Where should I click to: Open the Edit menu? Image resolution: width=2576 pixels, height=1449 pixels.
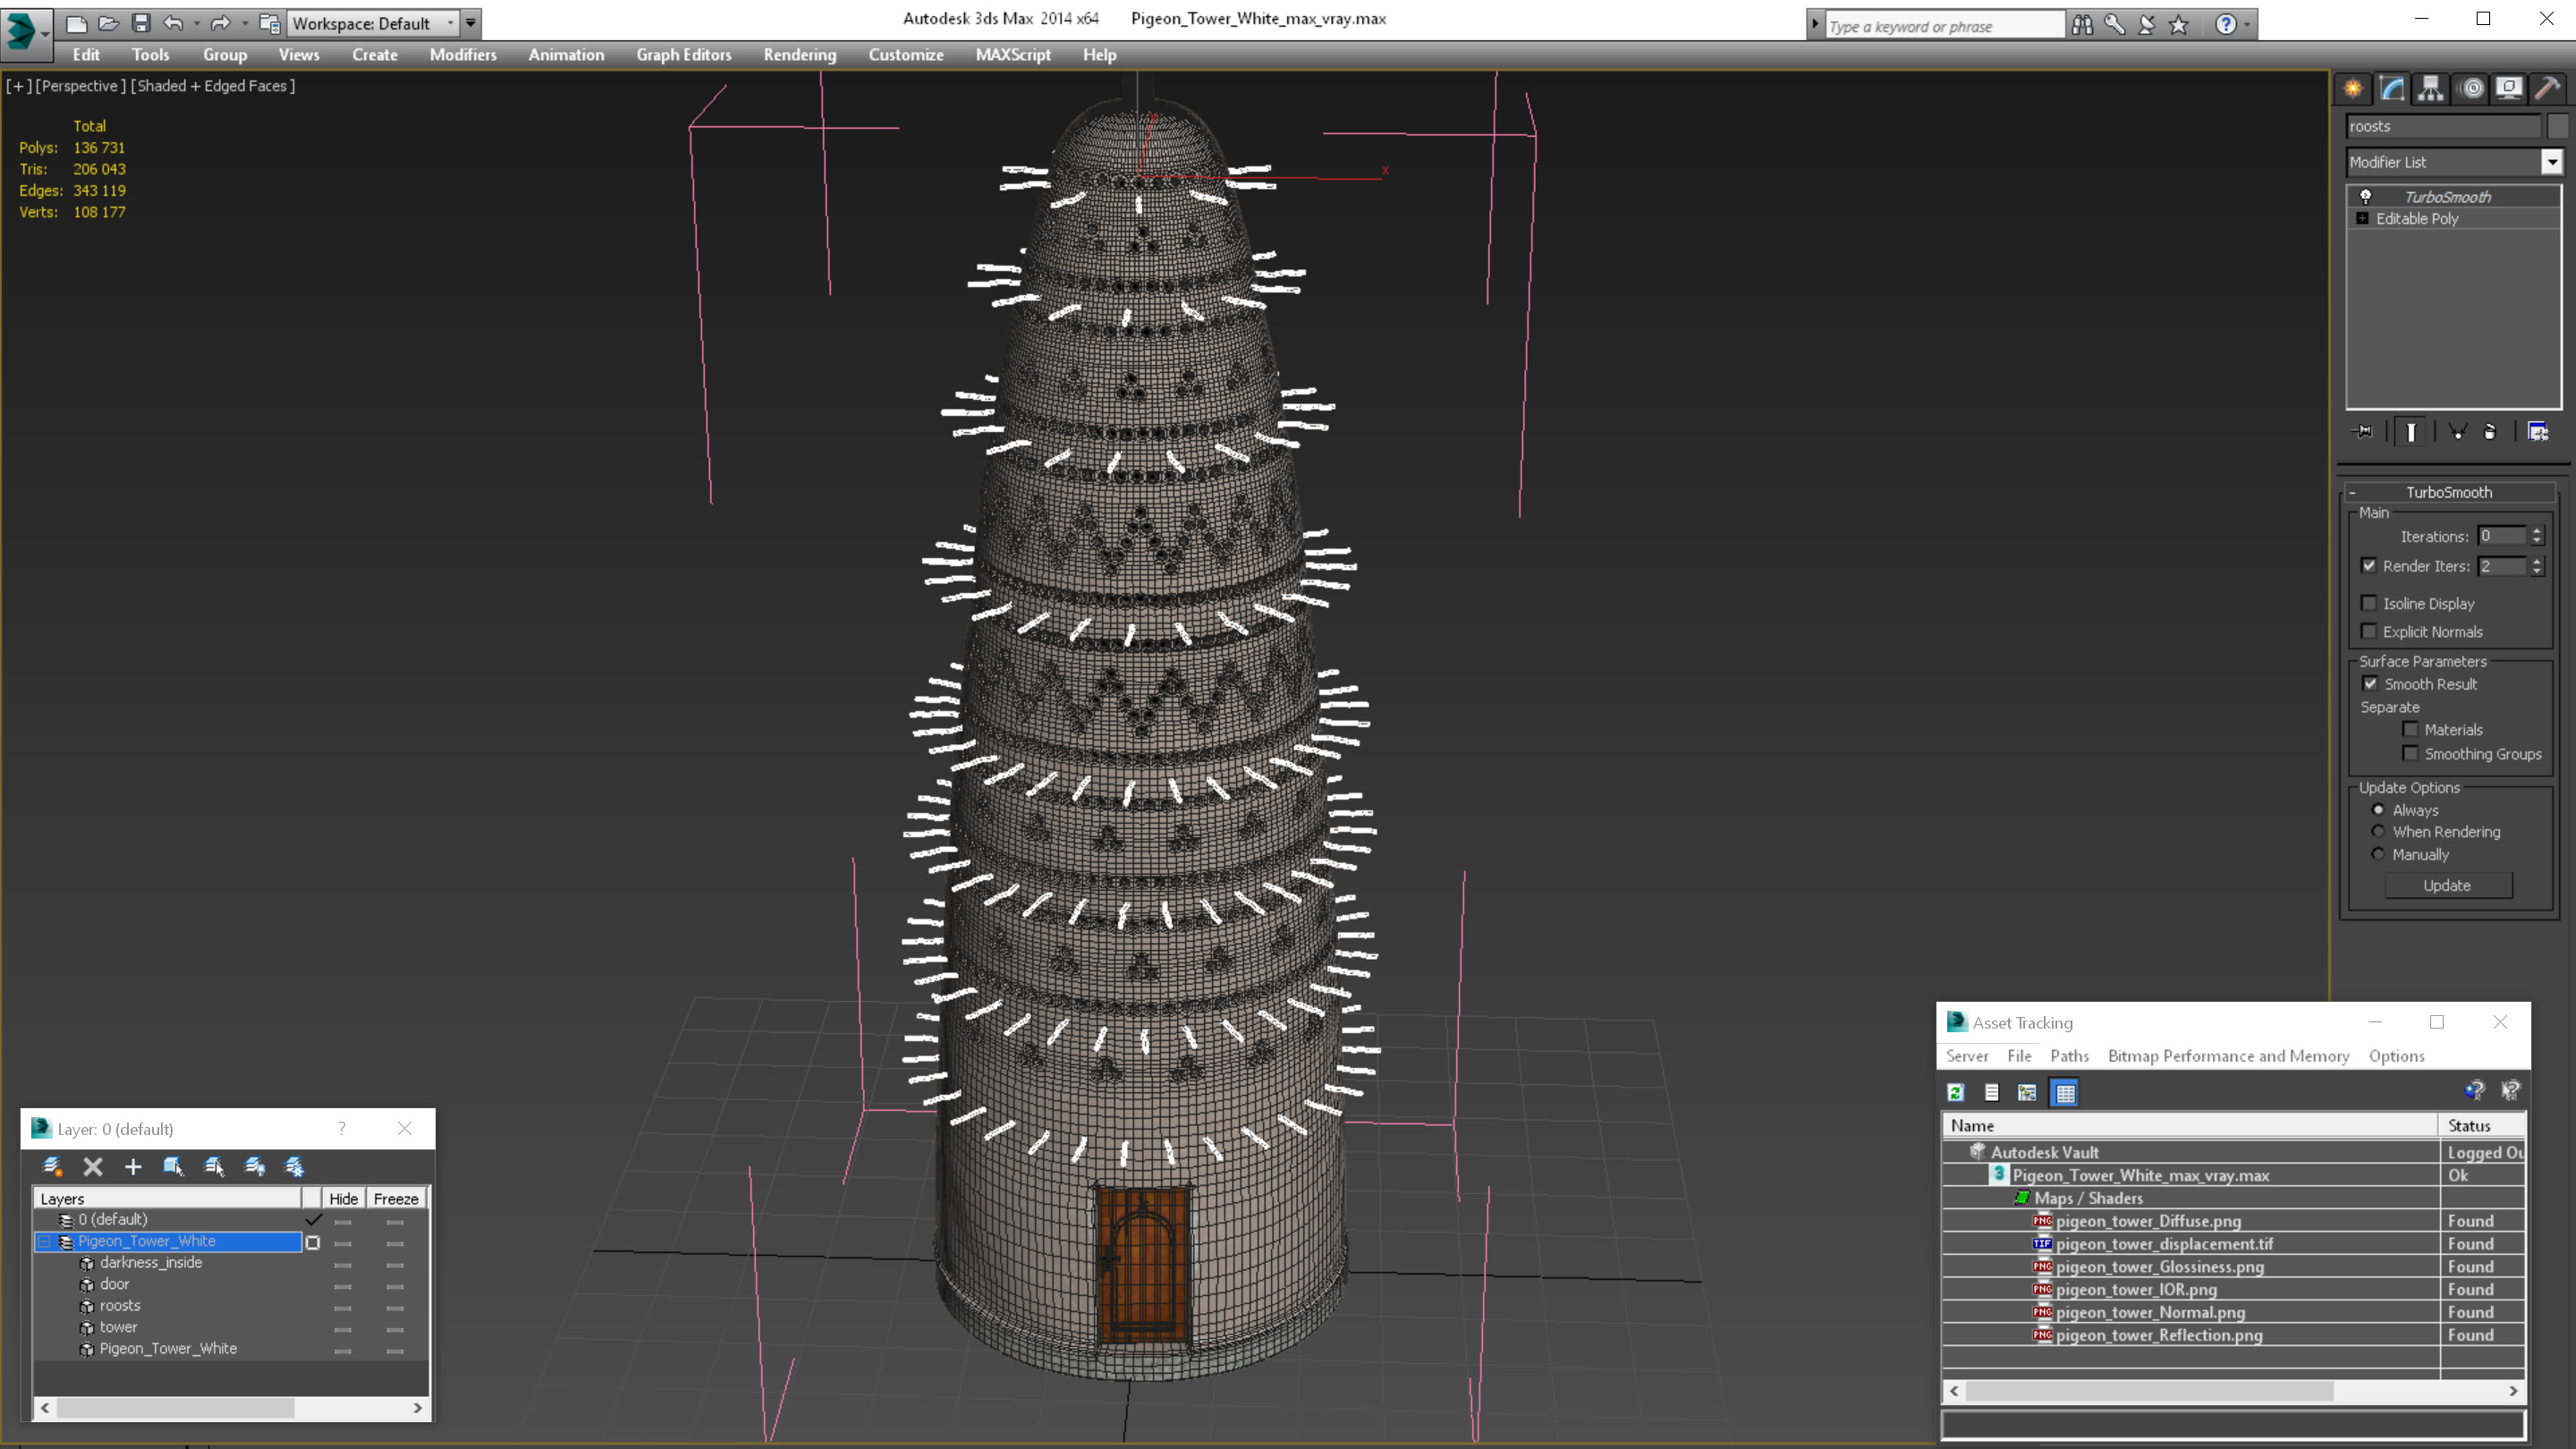click(x=86, y=55)
